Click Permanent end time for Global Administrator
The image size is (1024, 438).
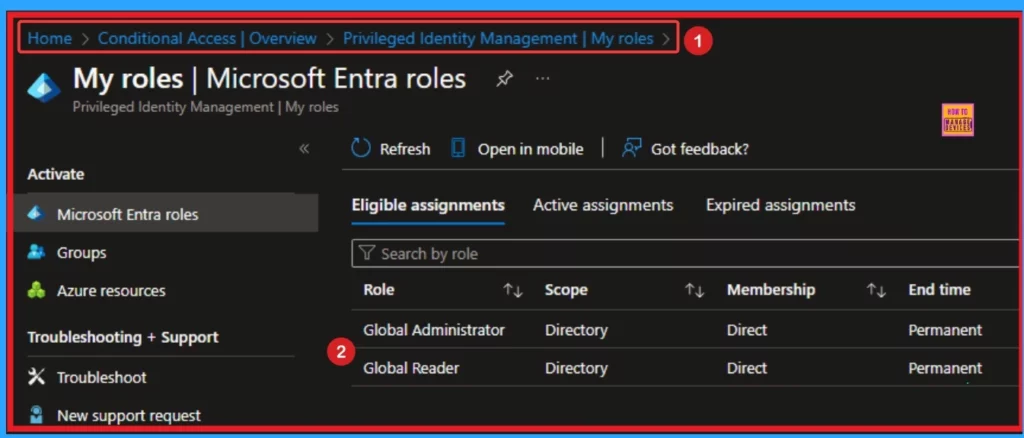[945, 330]
